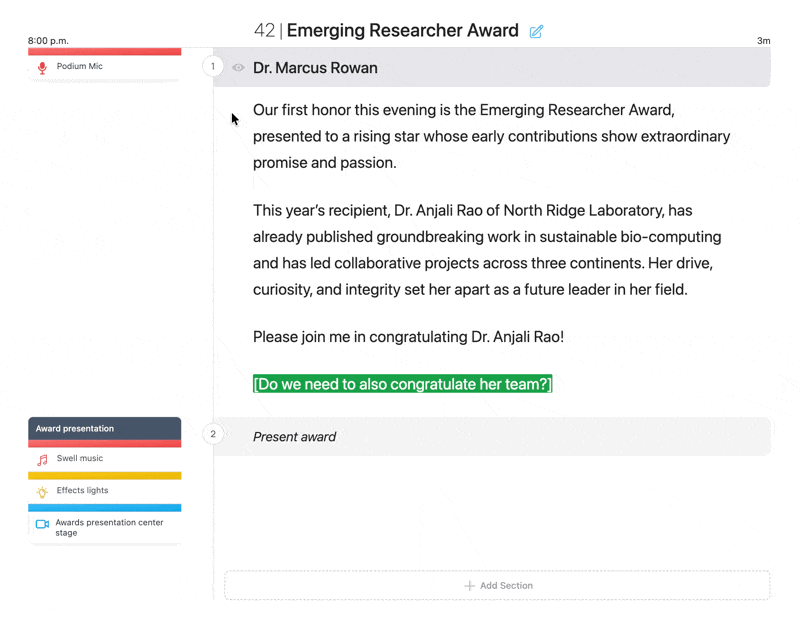This screenshot has width=800, height=643.
Task: Select the Effects lights cue
Action: click(104, 491)
